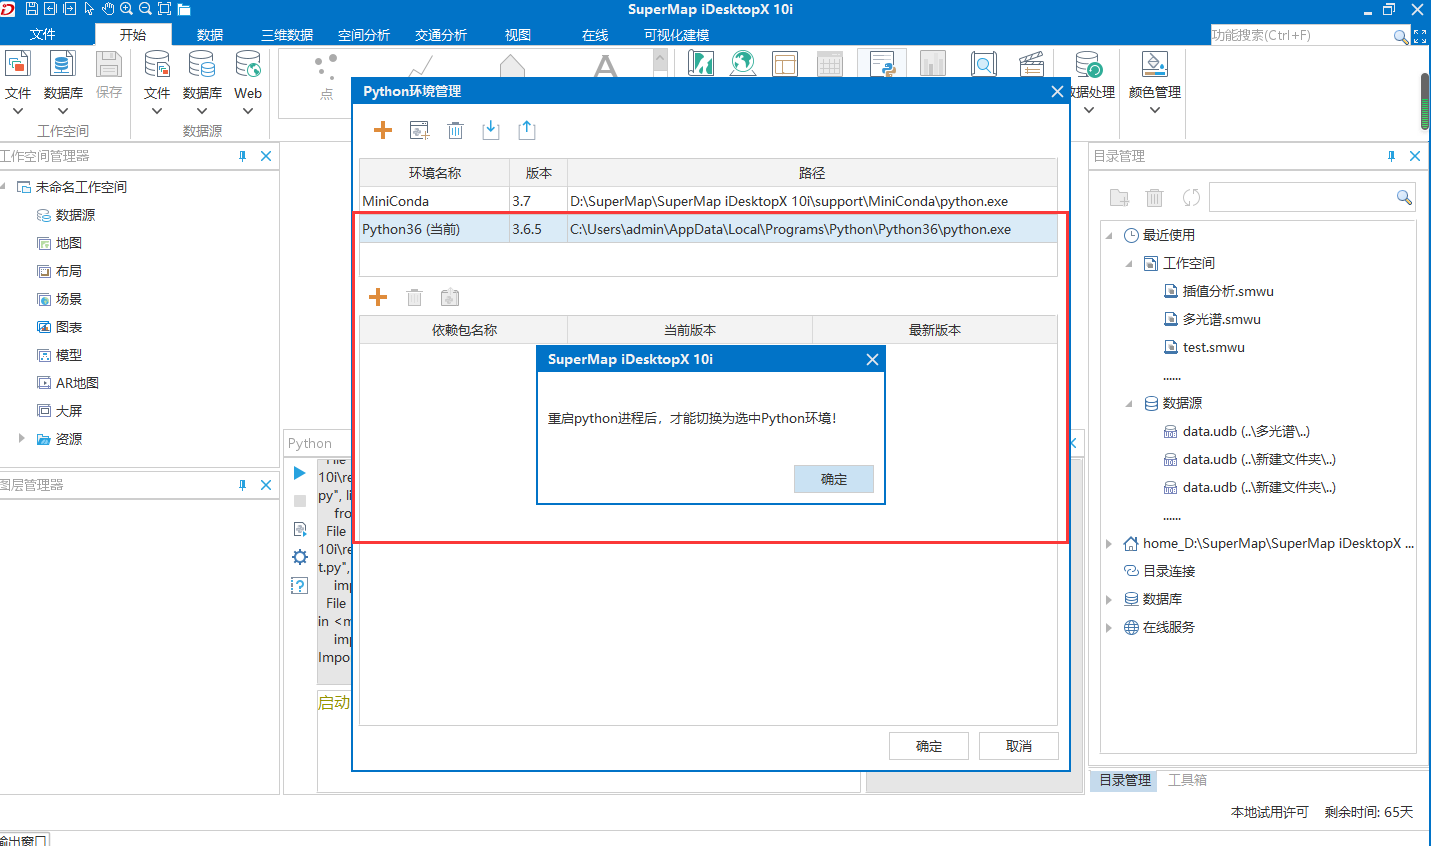
Task: Click 确定 in the restart-python message box
Action: coord(833,479)
